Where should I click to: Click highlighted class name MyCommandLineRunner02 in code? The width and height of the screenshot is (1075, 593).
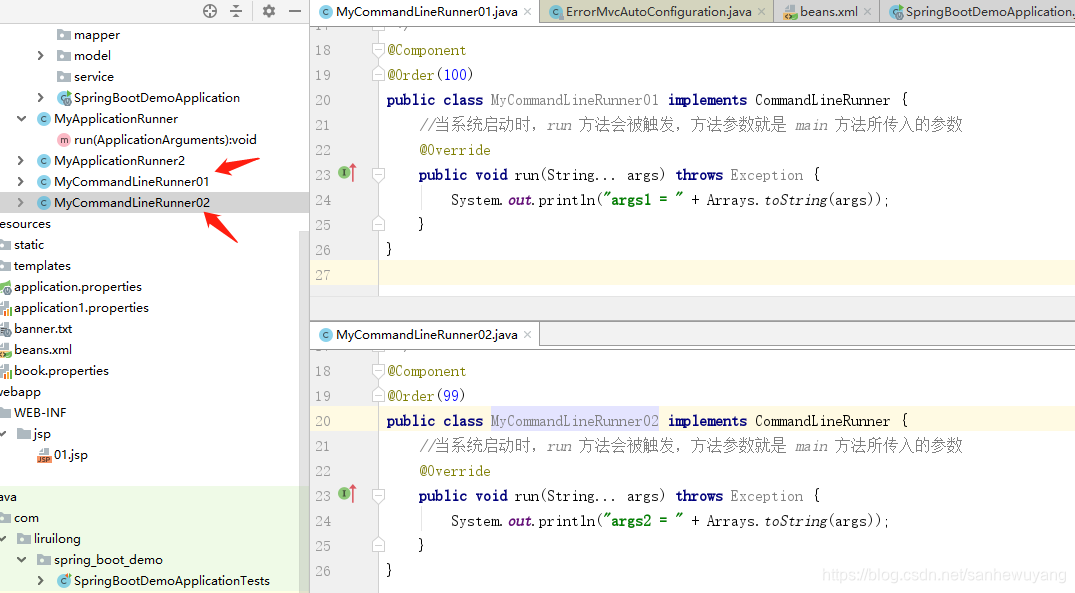[575, 421]
